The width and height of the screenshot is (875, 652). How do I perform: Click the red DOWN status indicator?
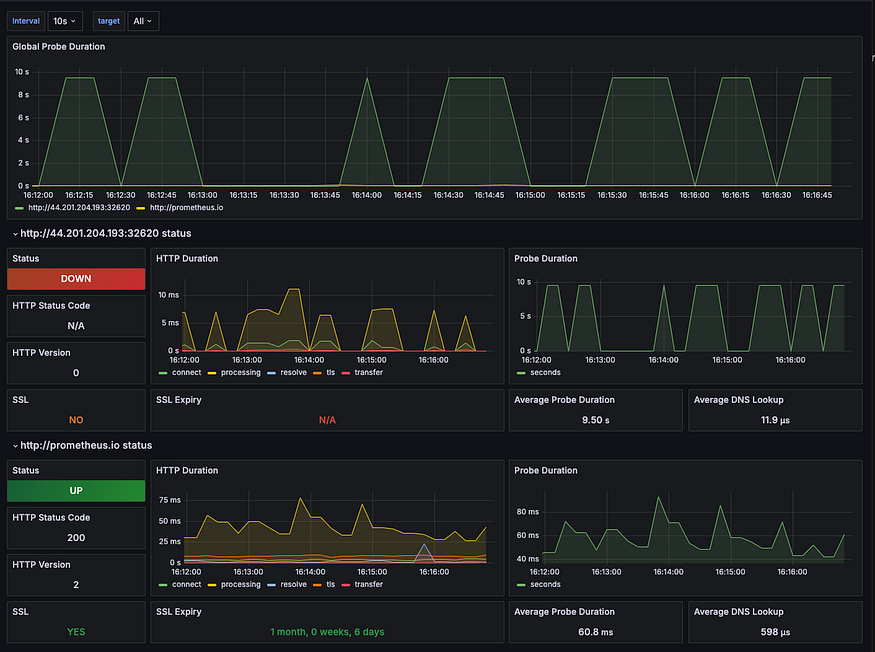tap(76, 279)
